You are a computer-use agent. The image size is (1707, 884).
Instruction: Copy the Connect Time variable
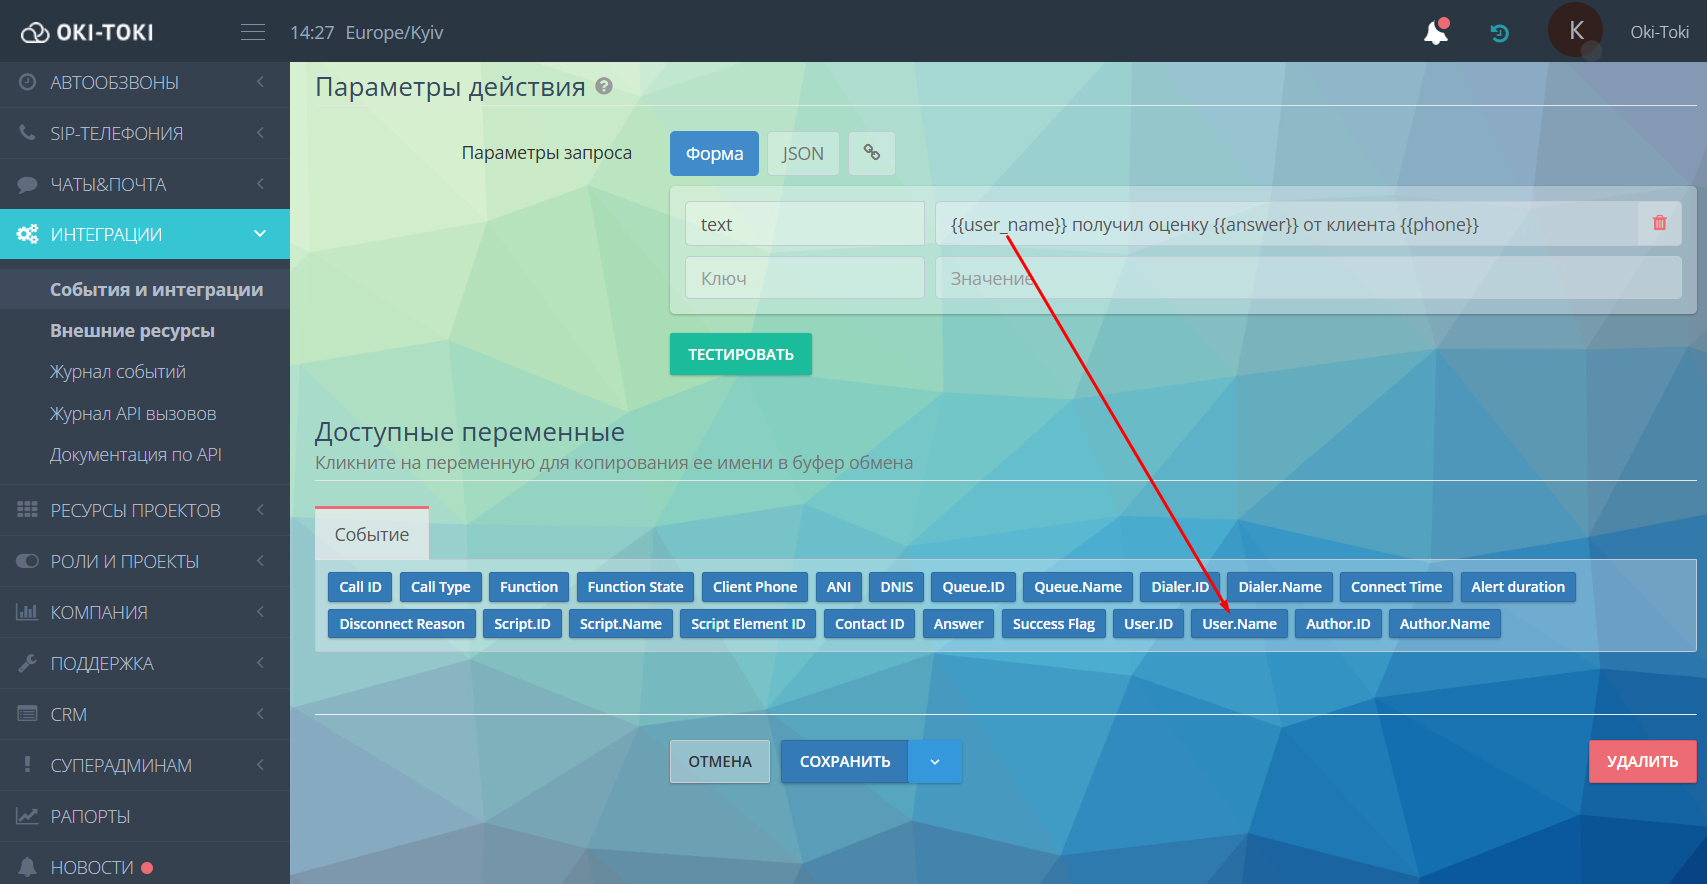pyautogui.click(x=1396, y=586)
